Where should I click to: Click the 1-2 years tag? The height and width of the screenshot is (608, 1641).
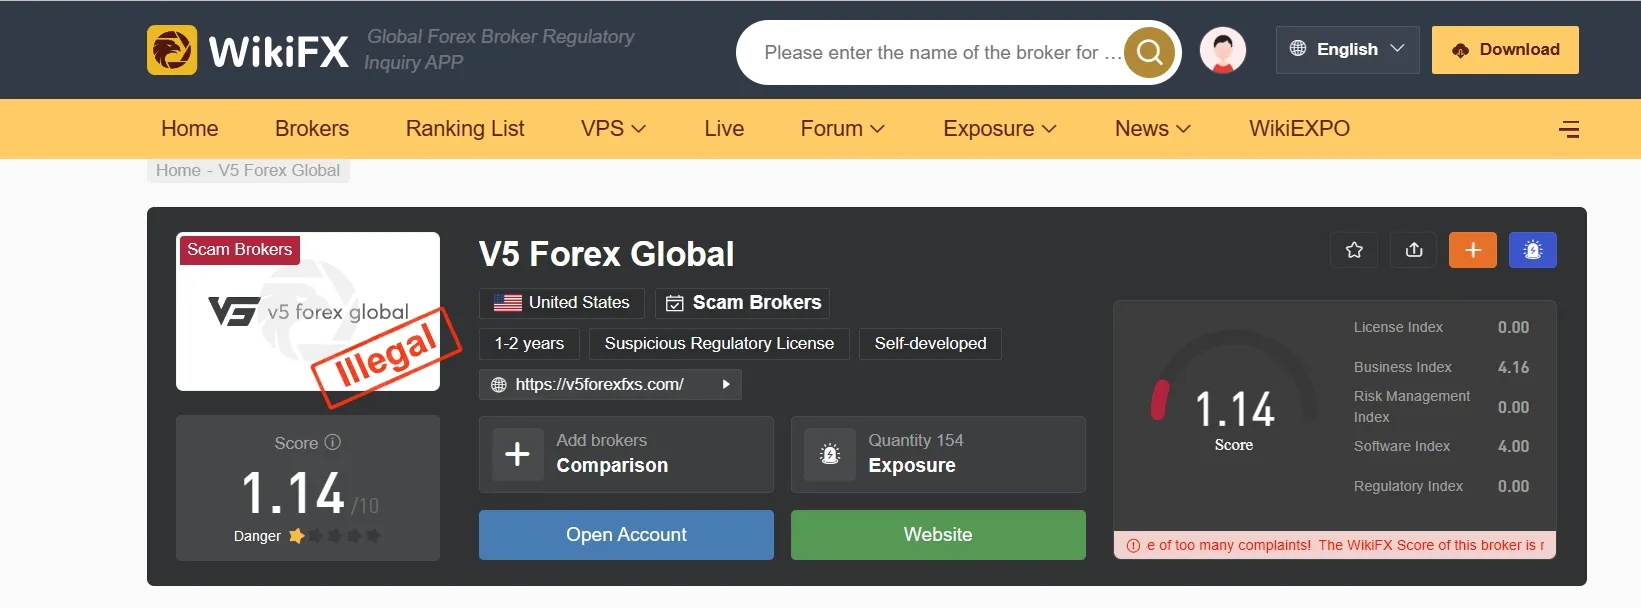[x=529, y=344]
